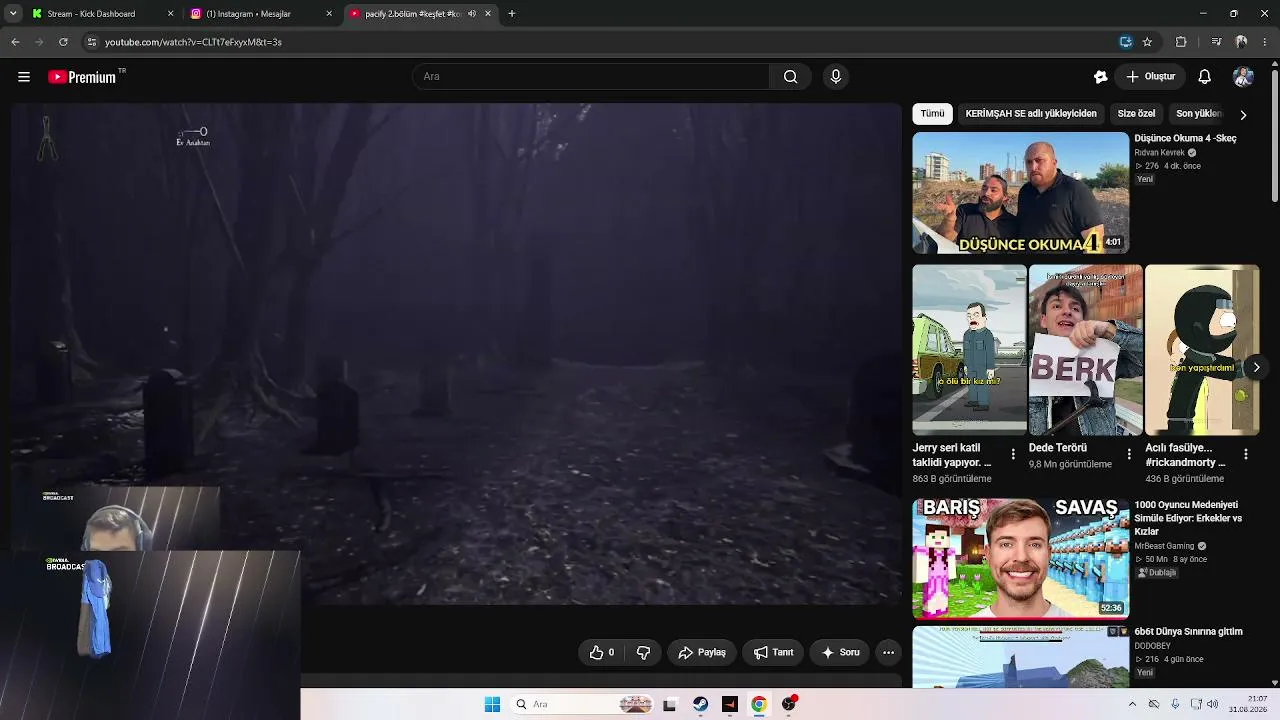Select the pacify 2.bölüm YouTube tab

(421, 14)
